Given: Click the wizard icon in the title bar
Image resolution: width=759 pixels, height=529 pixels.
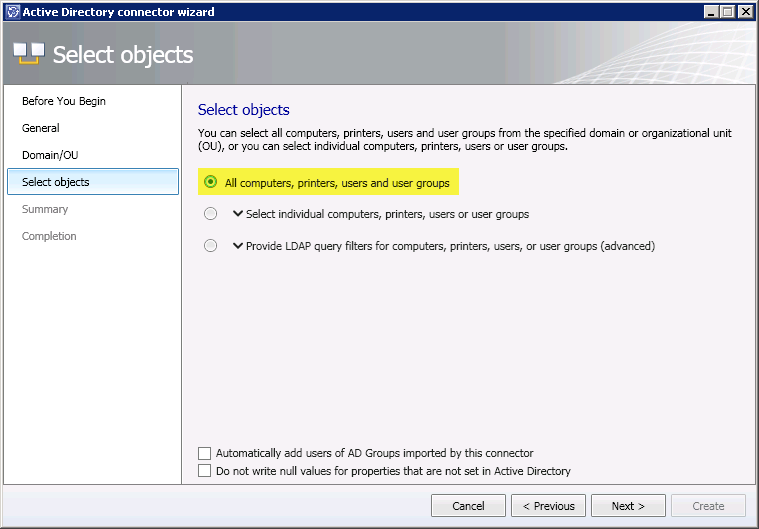Looking at the screenshot, I should (12, 12).
